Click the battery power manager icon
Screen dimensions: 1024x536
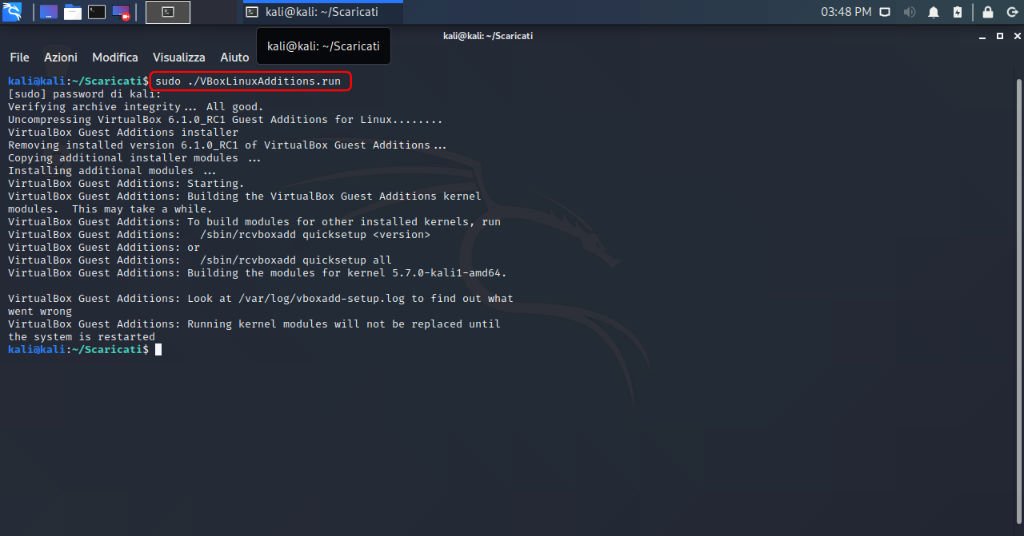[x=957, y=12]
